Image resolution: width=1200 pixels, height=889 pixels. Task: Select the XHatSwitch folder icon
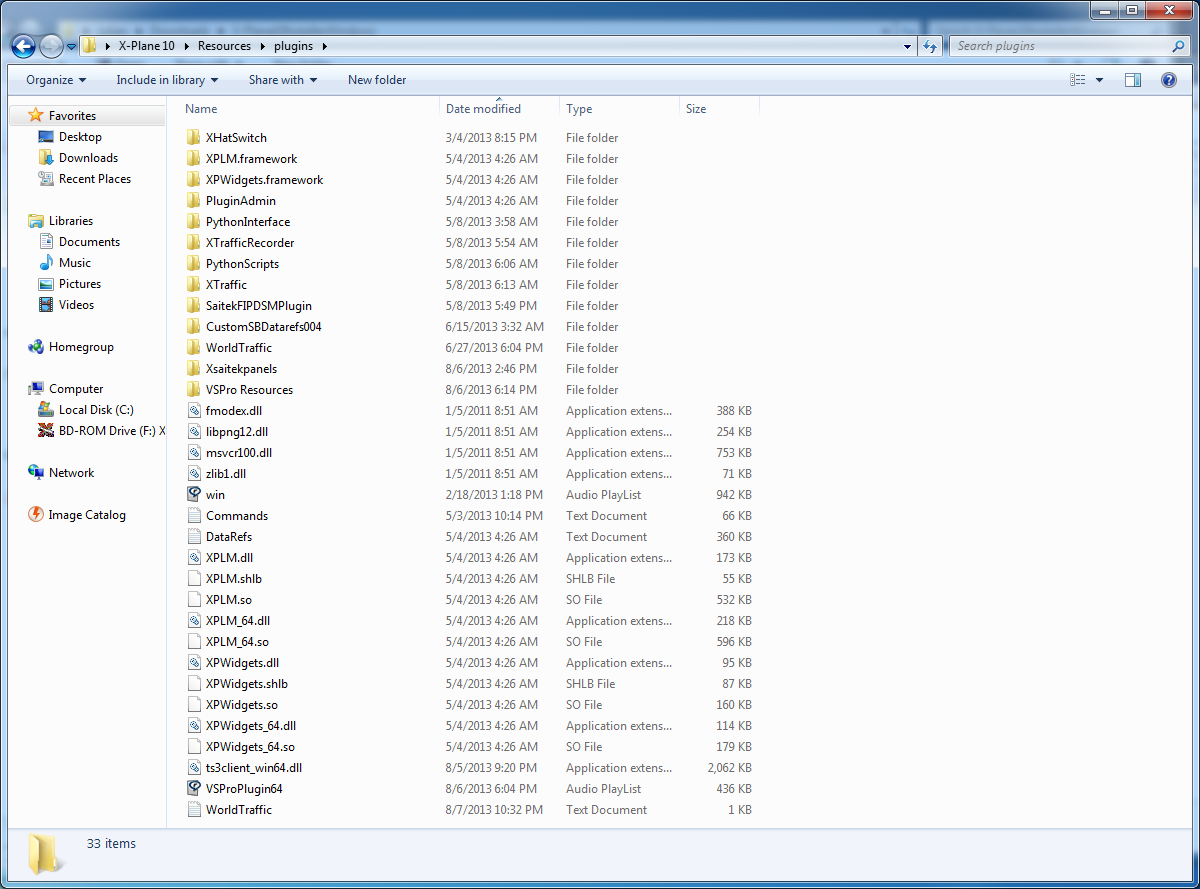coord(194,138)
